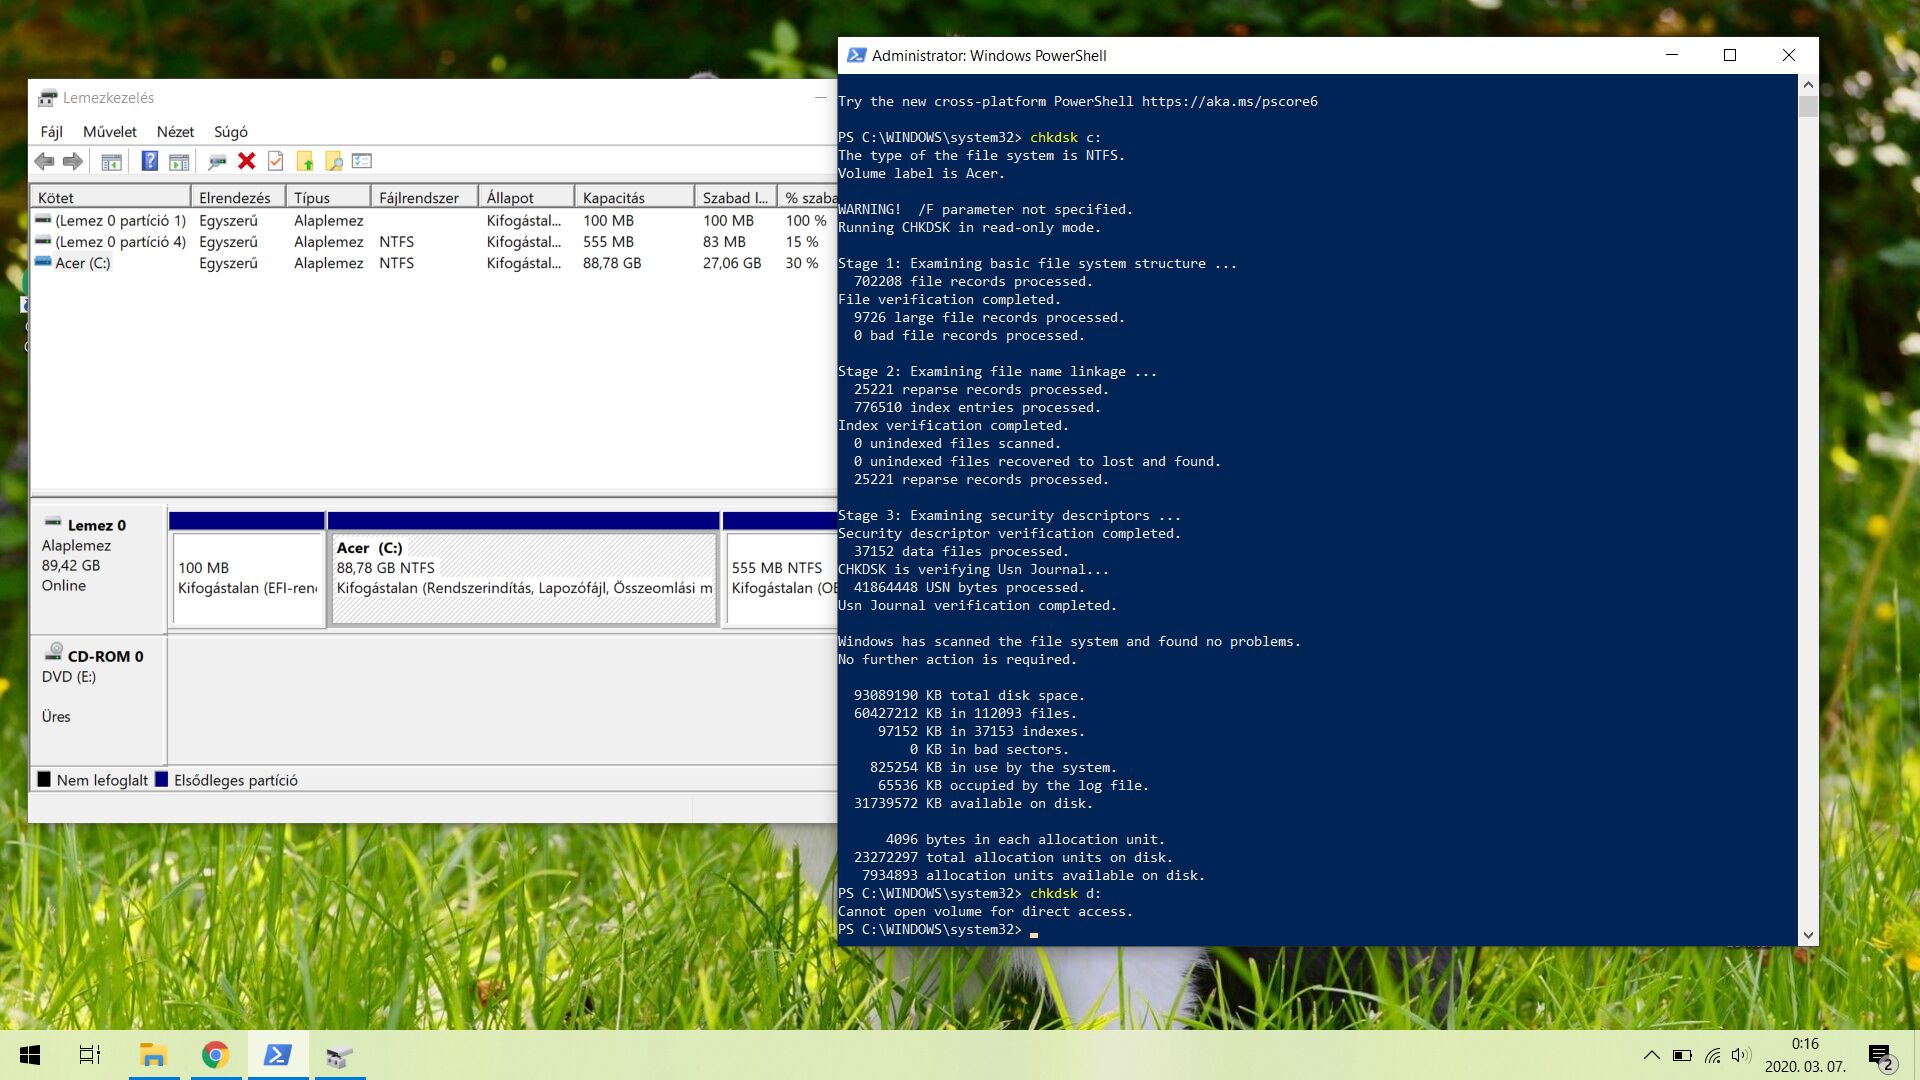This screenshot has width=1920, height=1080.
Task: Switch to PowerShell taskbar icon
Action: click(278, 1055)
